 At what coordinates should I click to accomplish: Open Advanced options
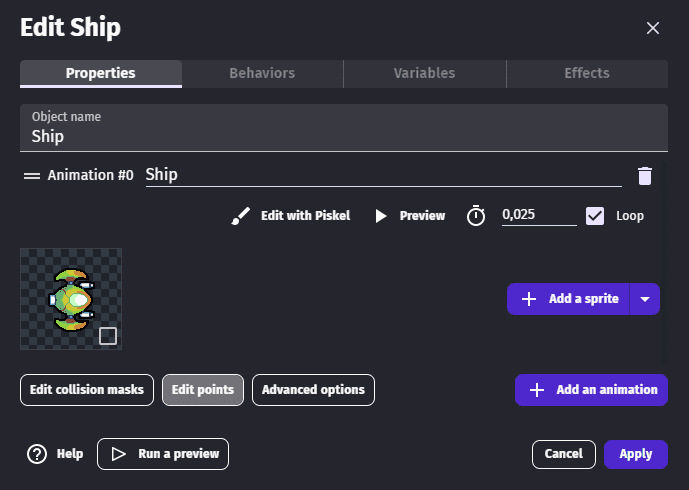(313, 390)
